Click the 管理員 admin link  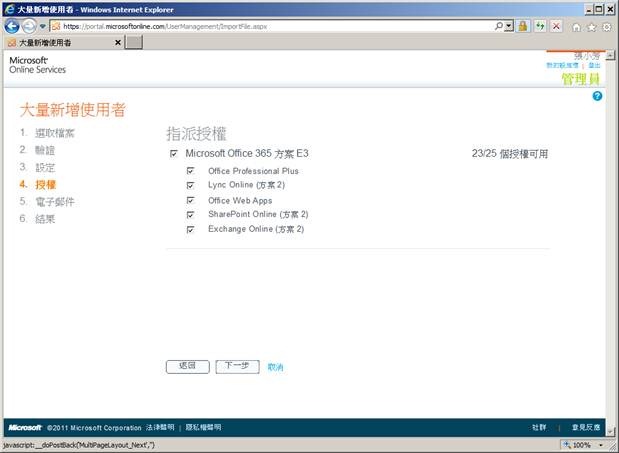580,79
